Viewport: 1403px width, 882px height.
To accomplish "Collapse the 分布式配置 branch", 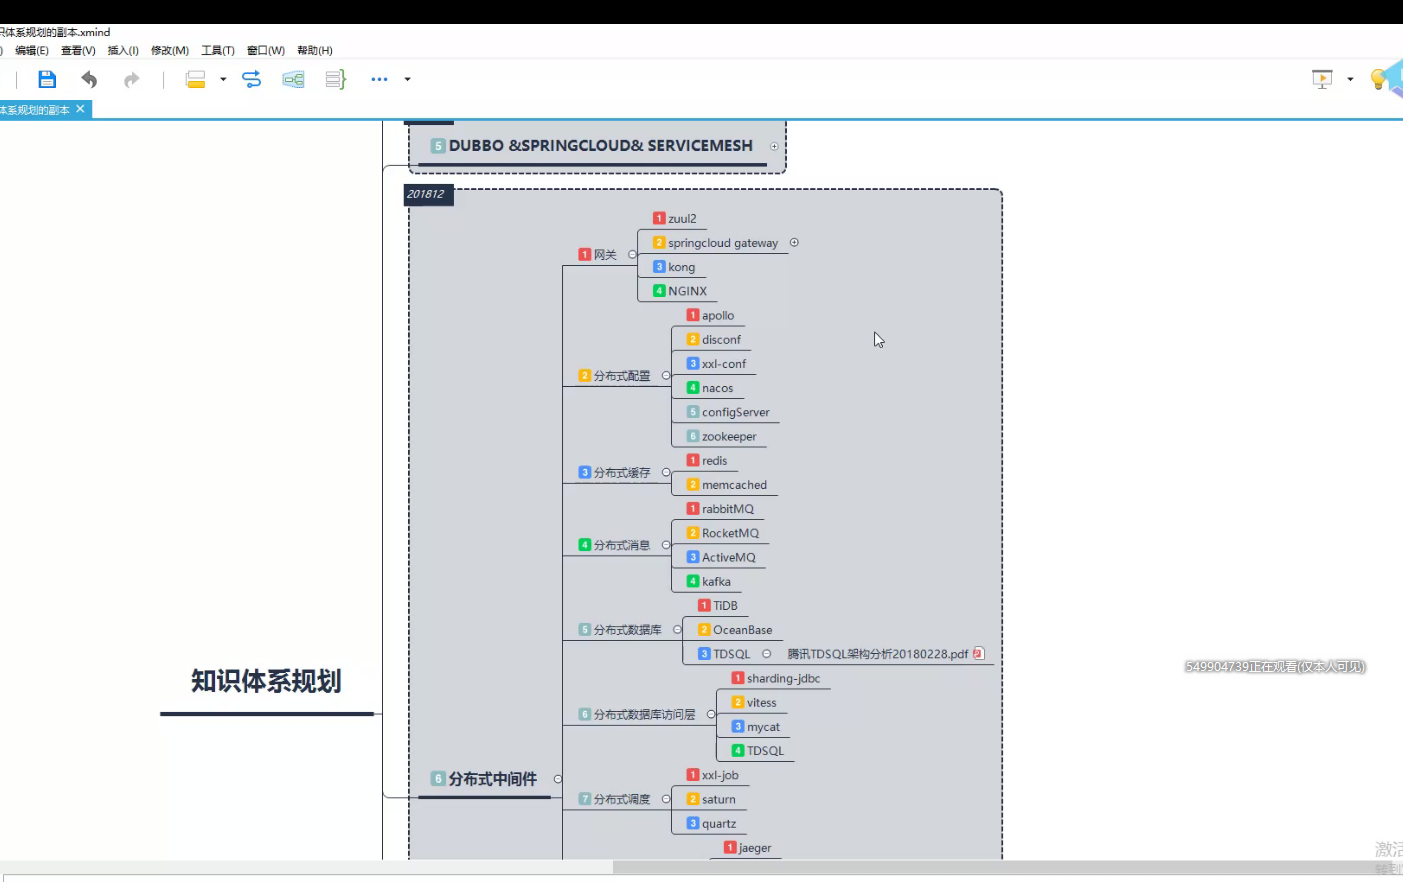I will 666,376.
